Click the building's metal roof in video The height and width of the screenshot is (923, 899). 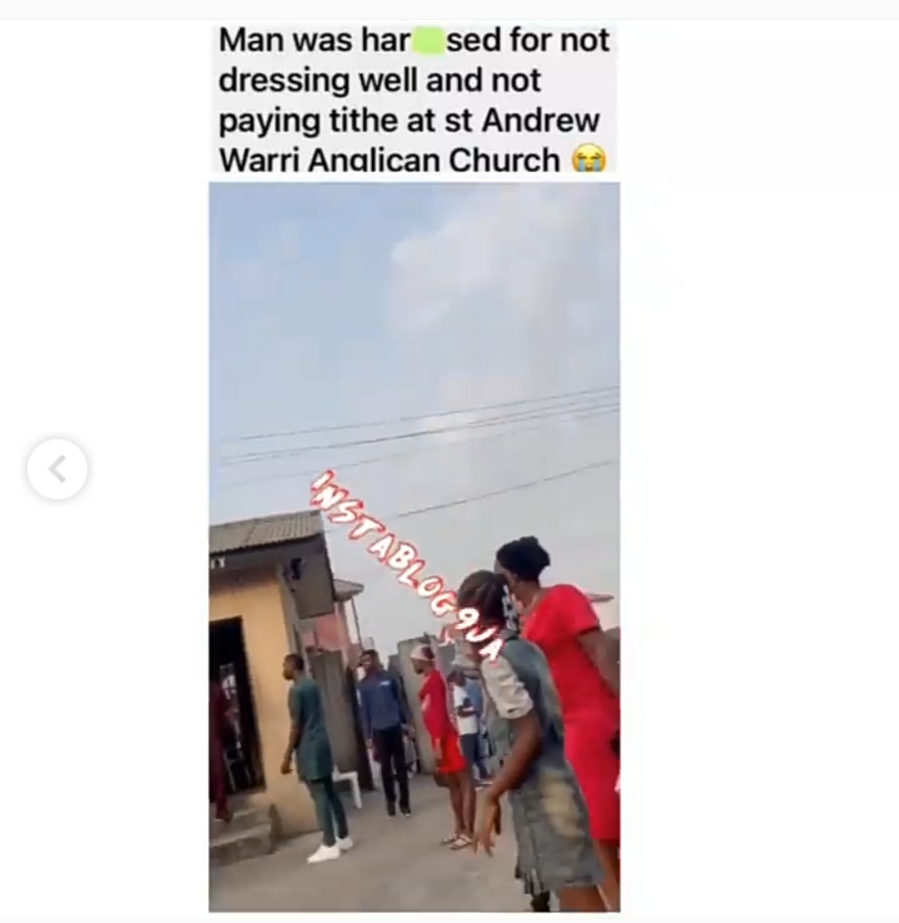(x=265, y=532)
